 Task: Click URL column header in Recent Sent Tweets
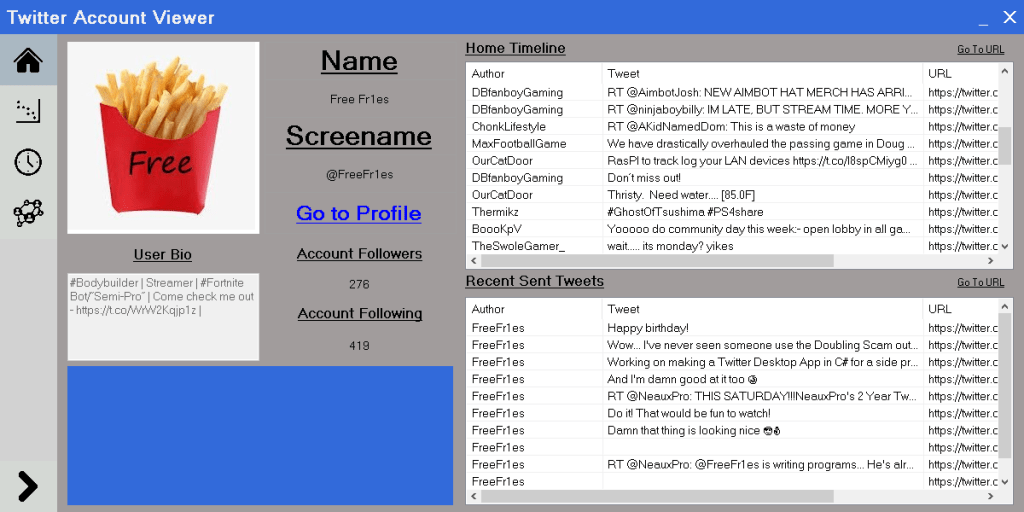coord(960,310)
